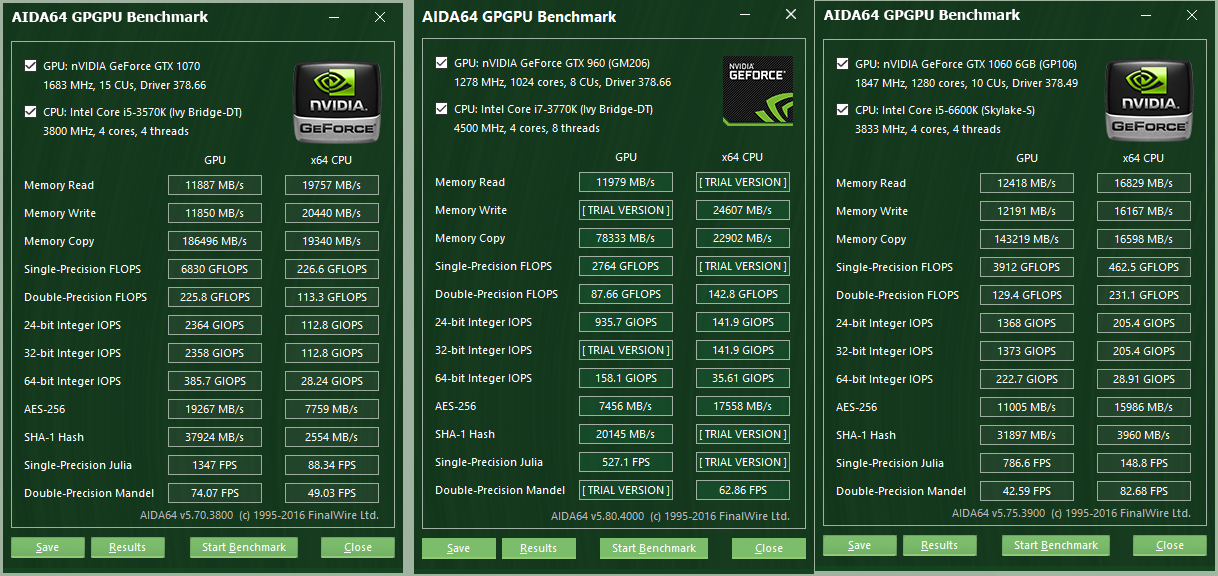
Task: Click the 11005 MB/s AES-256 value
Action: (x=1027, y=407)
